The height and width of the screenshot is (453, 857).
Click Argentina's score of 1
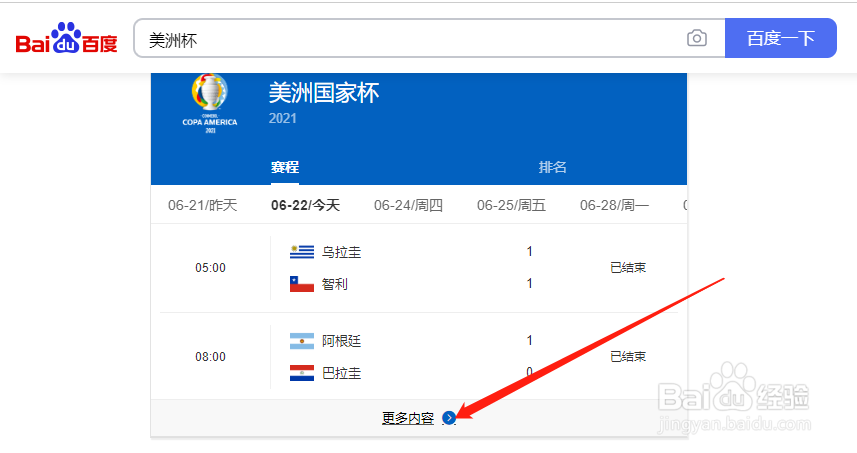[x=529, y=340]
